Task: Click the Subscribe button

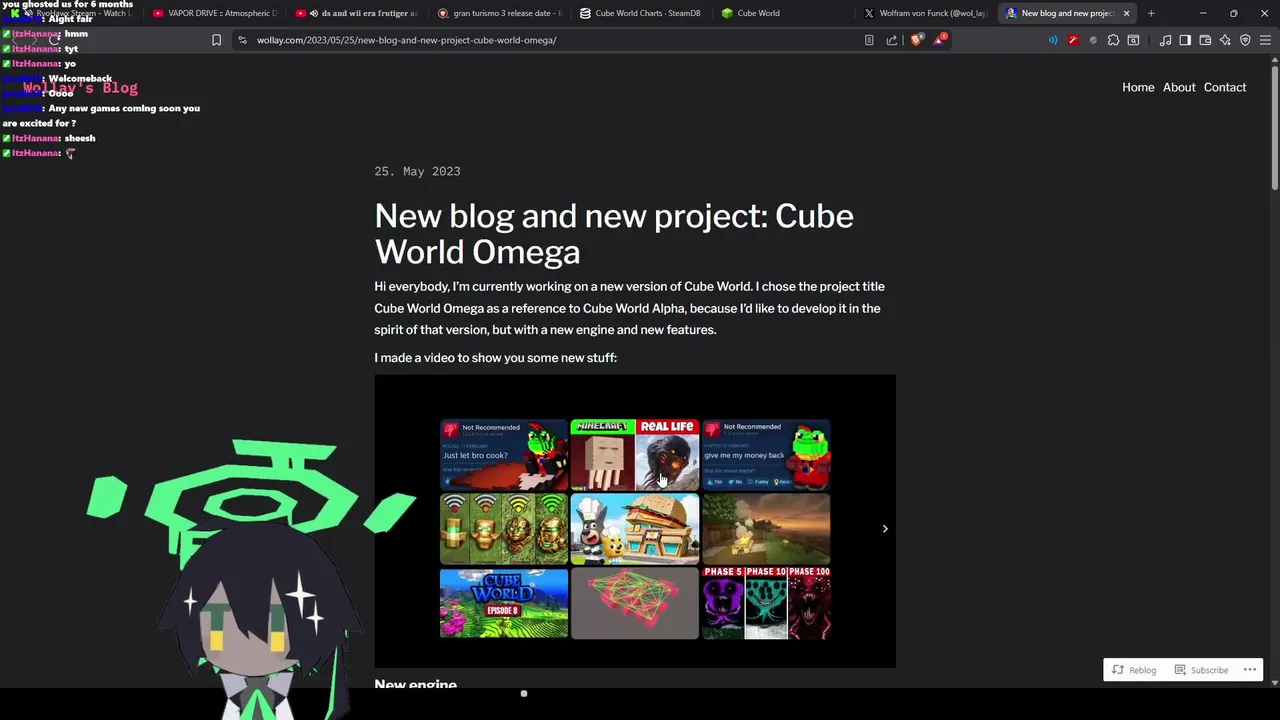Action: tap(1201, 670)
